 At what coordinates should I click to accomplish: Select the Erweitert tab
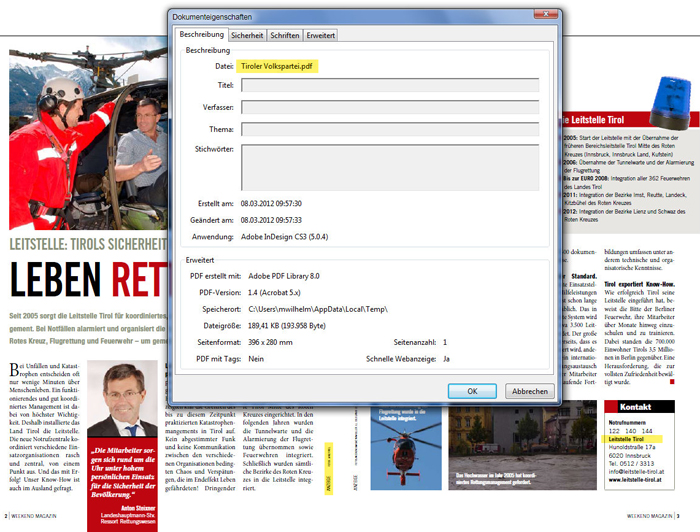(x=321, y=35)
